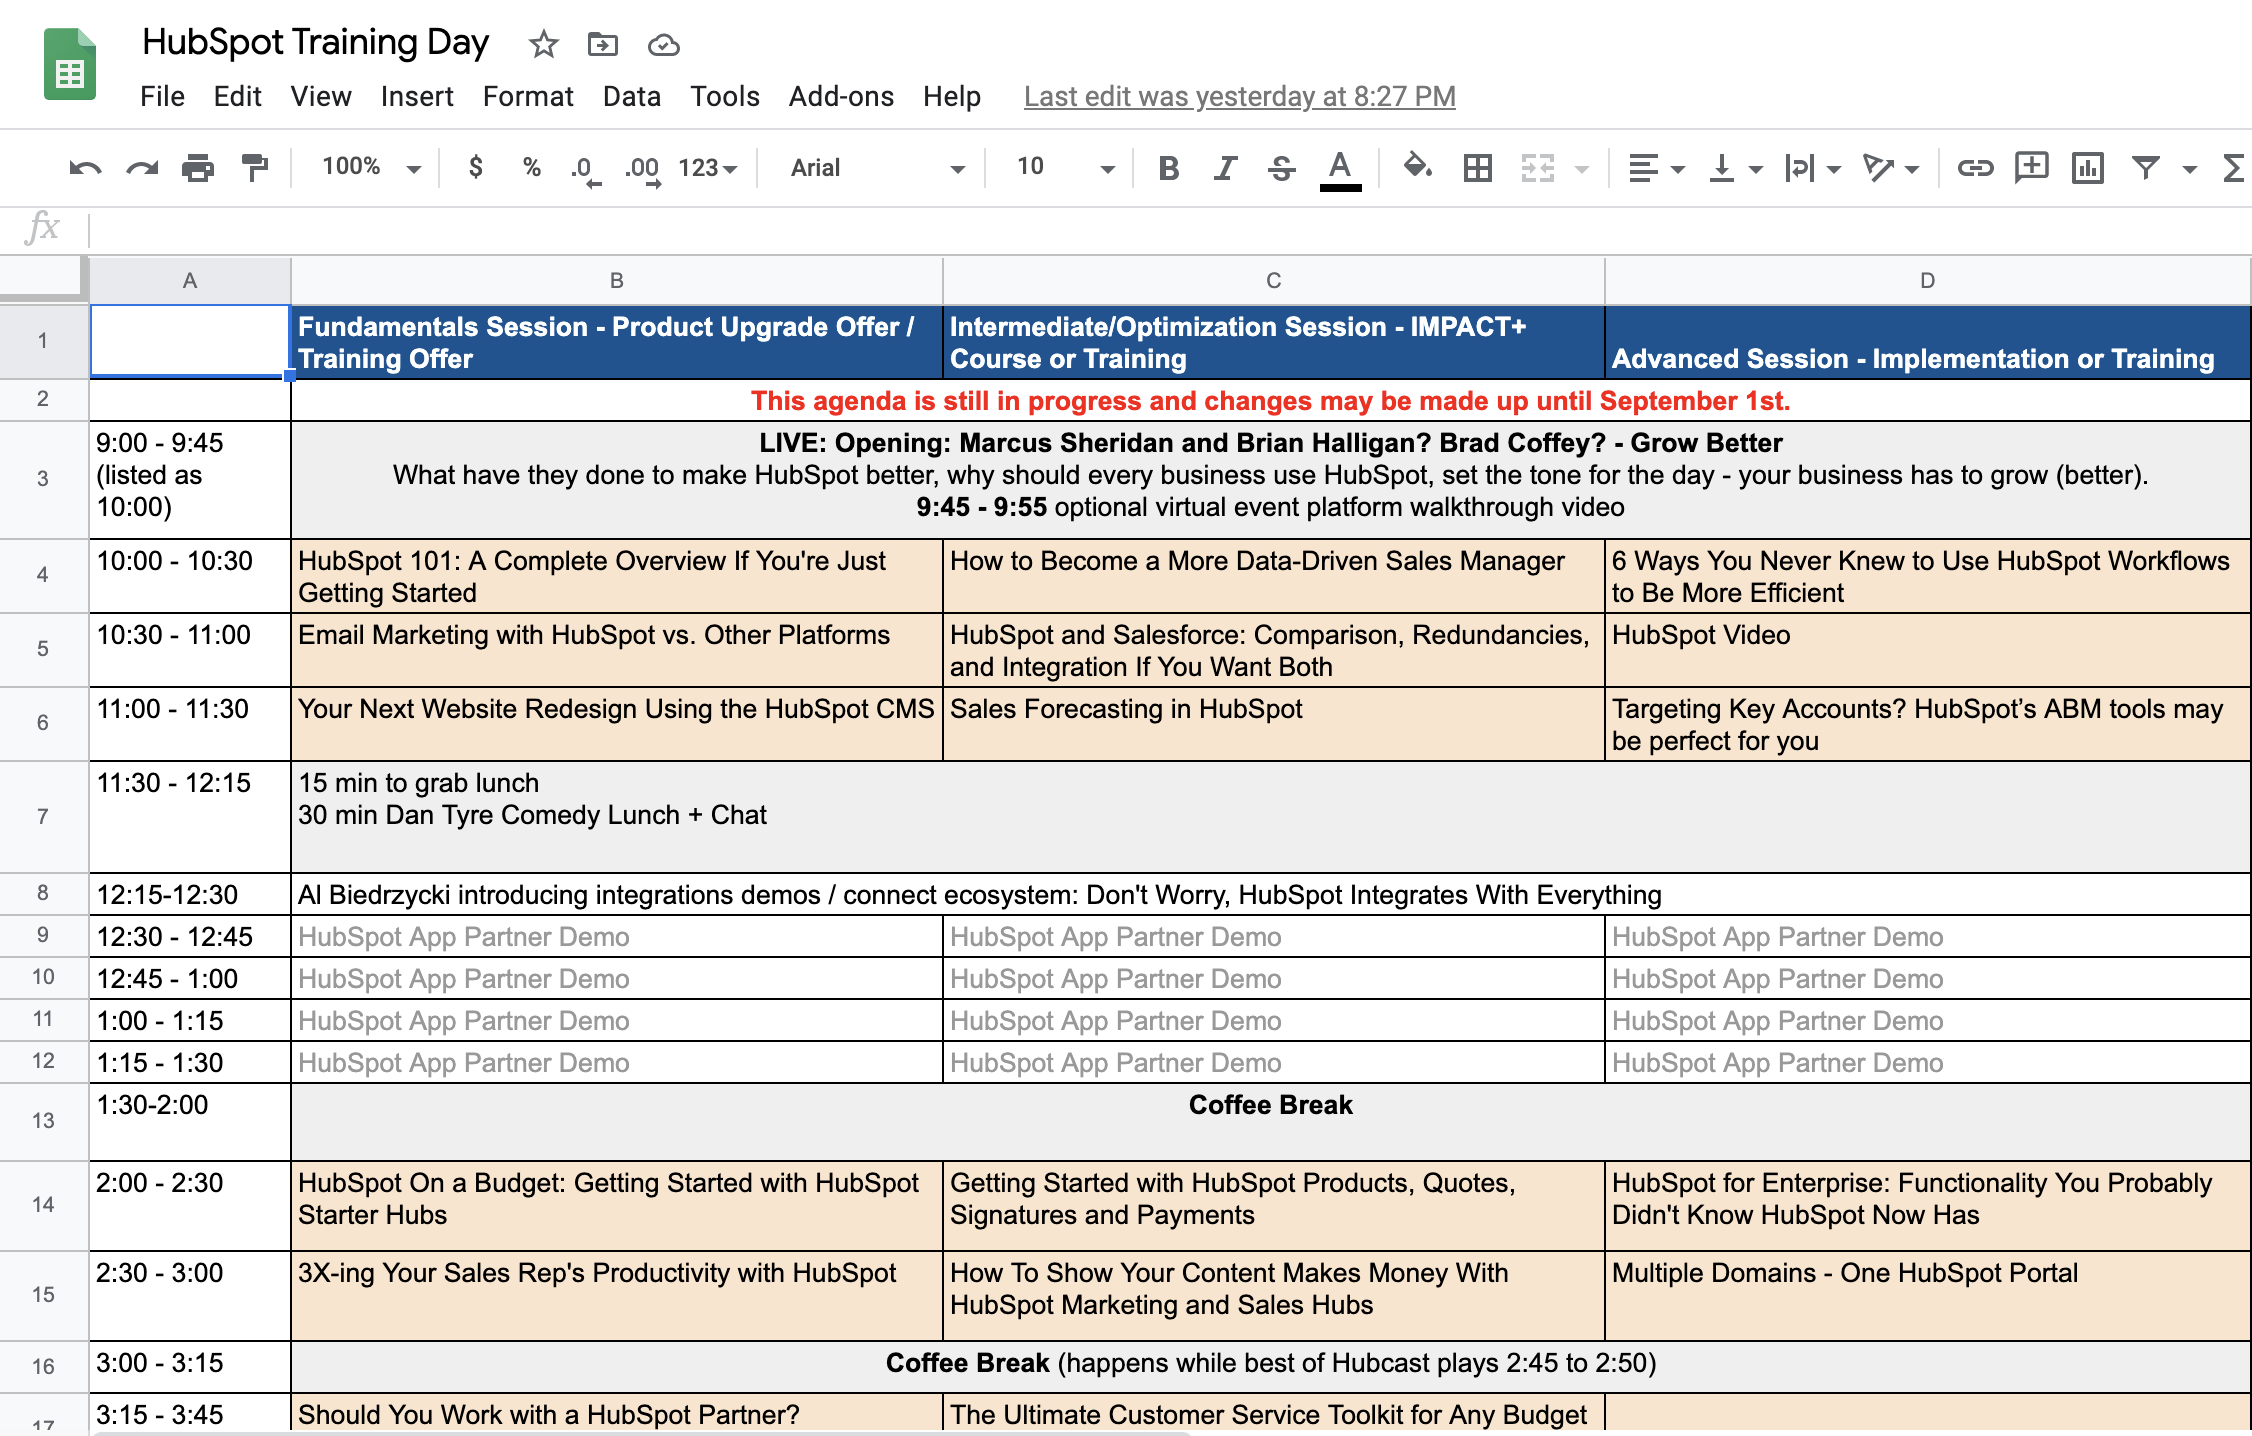2252x1436 pixels.
Task: Insert a chart
Action: [x=2088, y=168]
